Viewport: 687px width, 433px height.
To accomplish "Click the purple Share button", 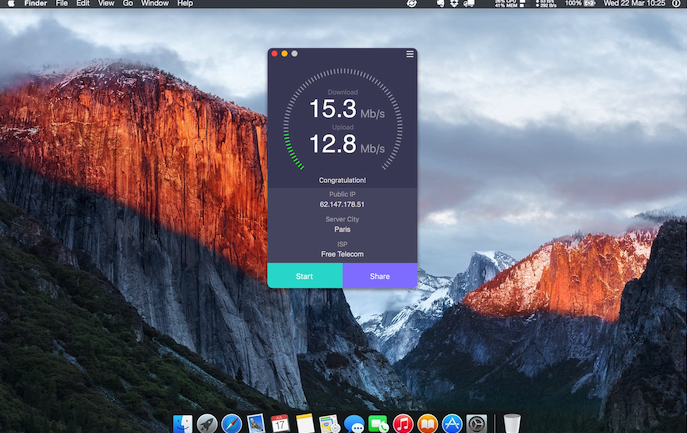I will click(x=380, y=276).
